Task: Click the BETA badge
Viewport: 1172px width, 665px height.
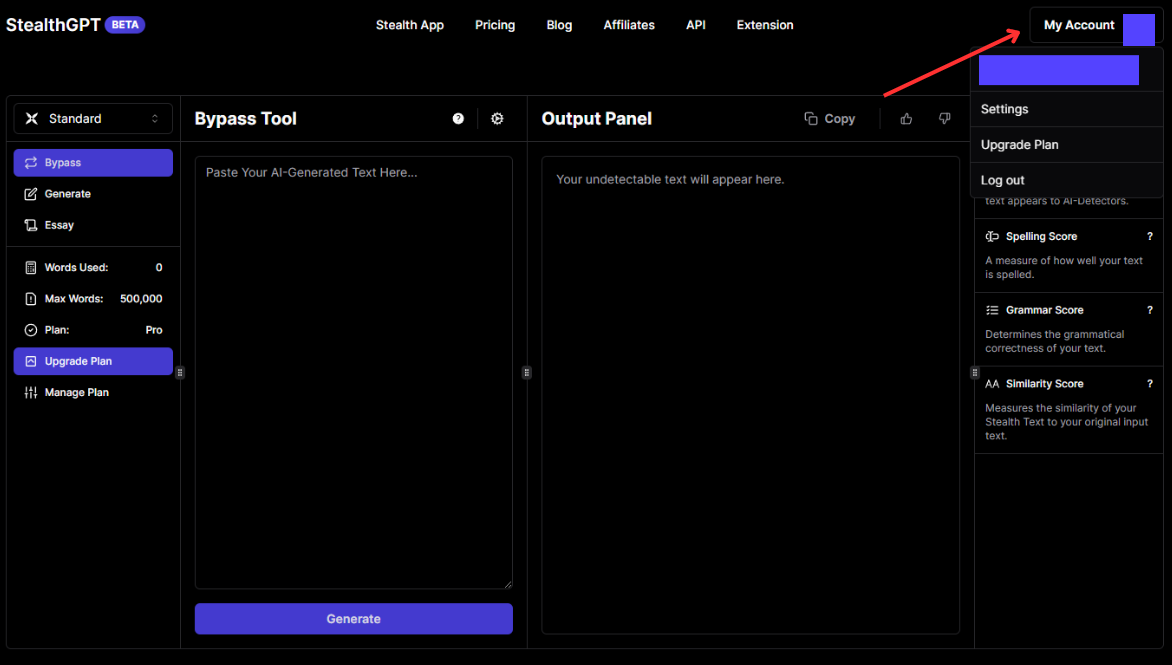Action: 125,25
